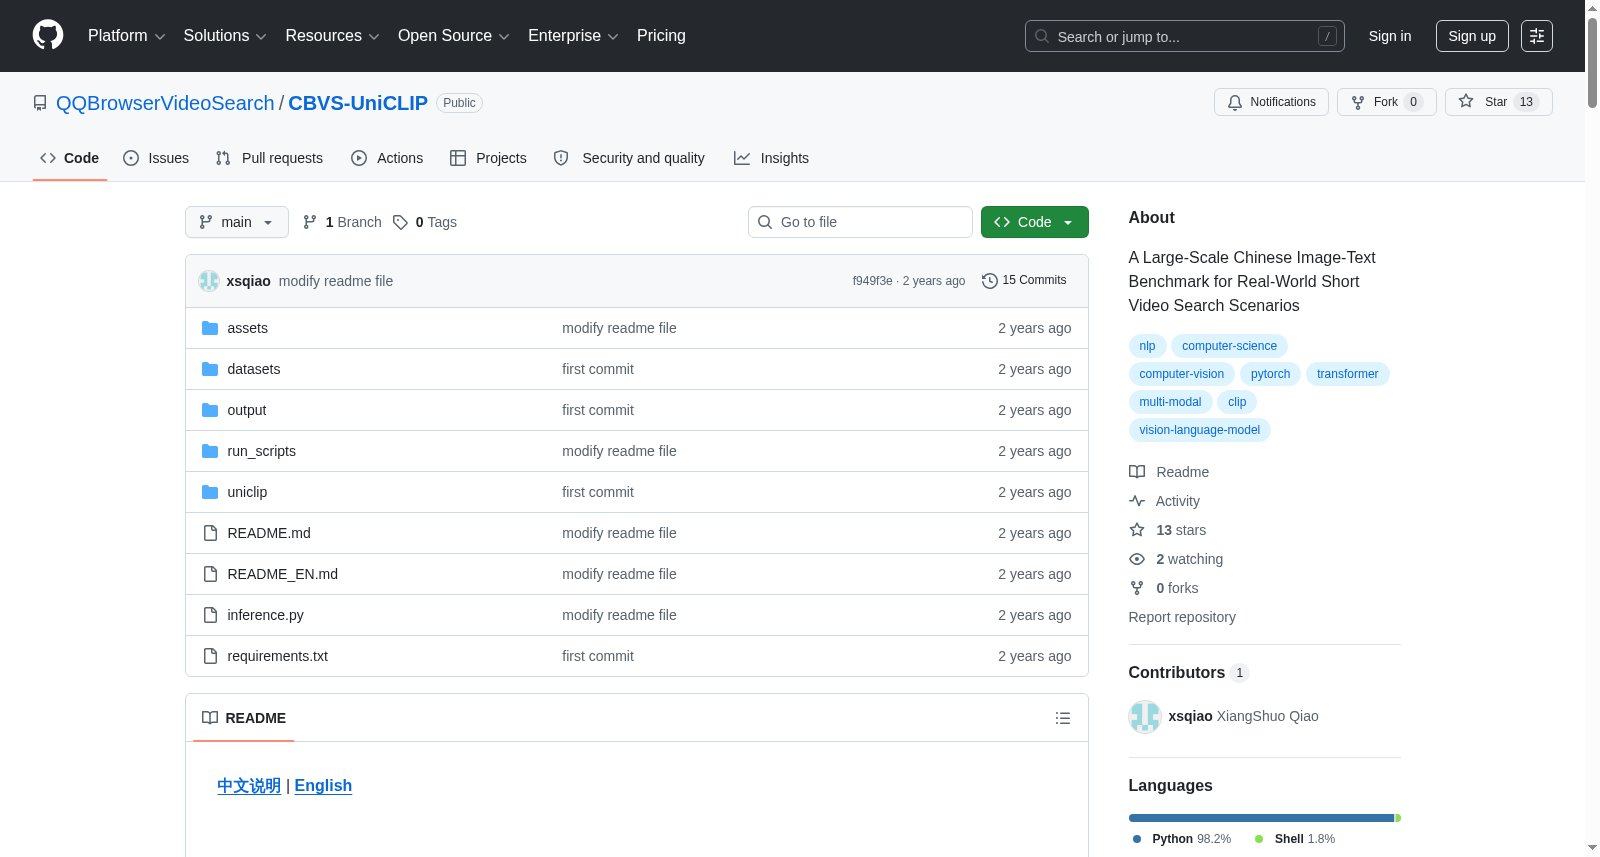
Task: Open the pytorch topic tag
Action: [x=1270, y=374]
